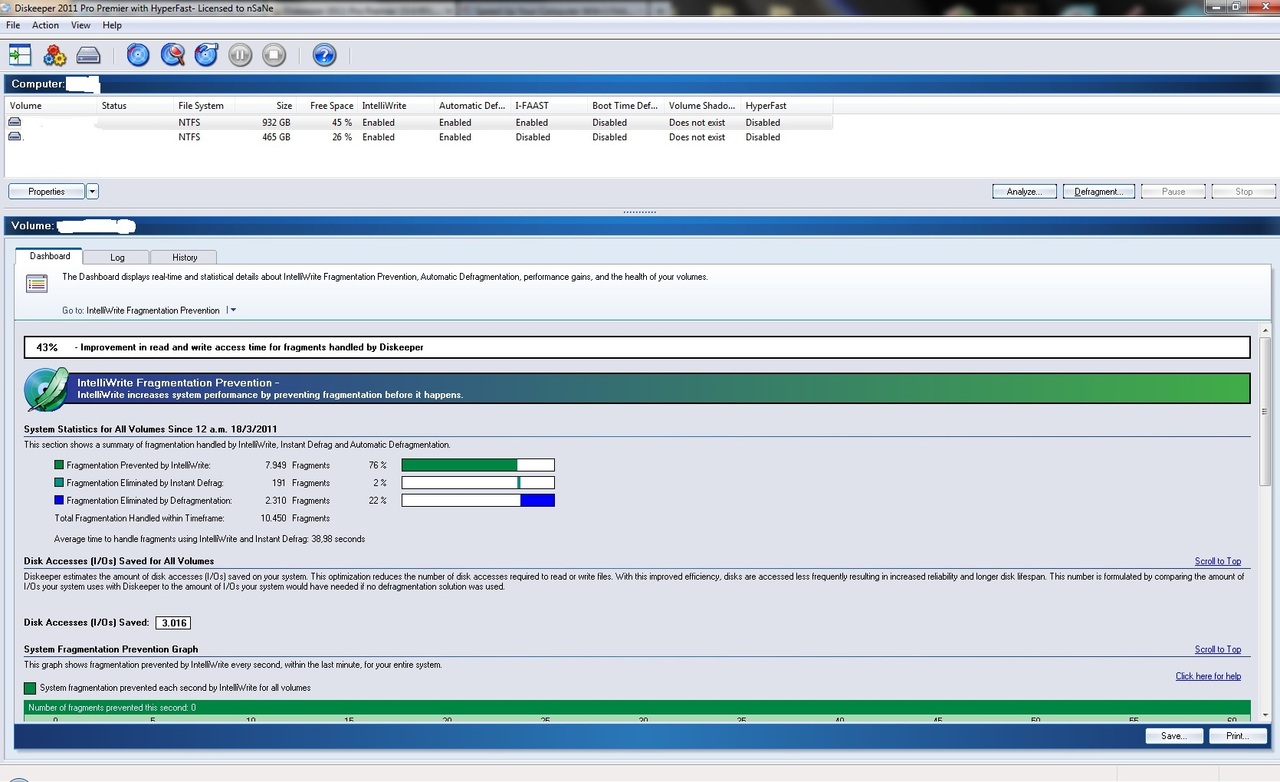Select the Dashboard tab
The height and width of the screenshot is (782, 1280).
click(x=49, y=256)
